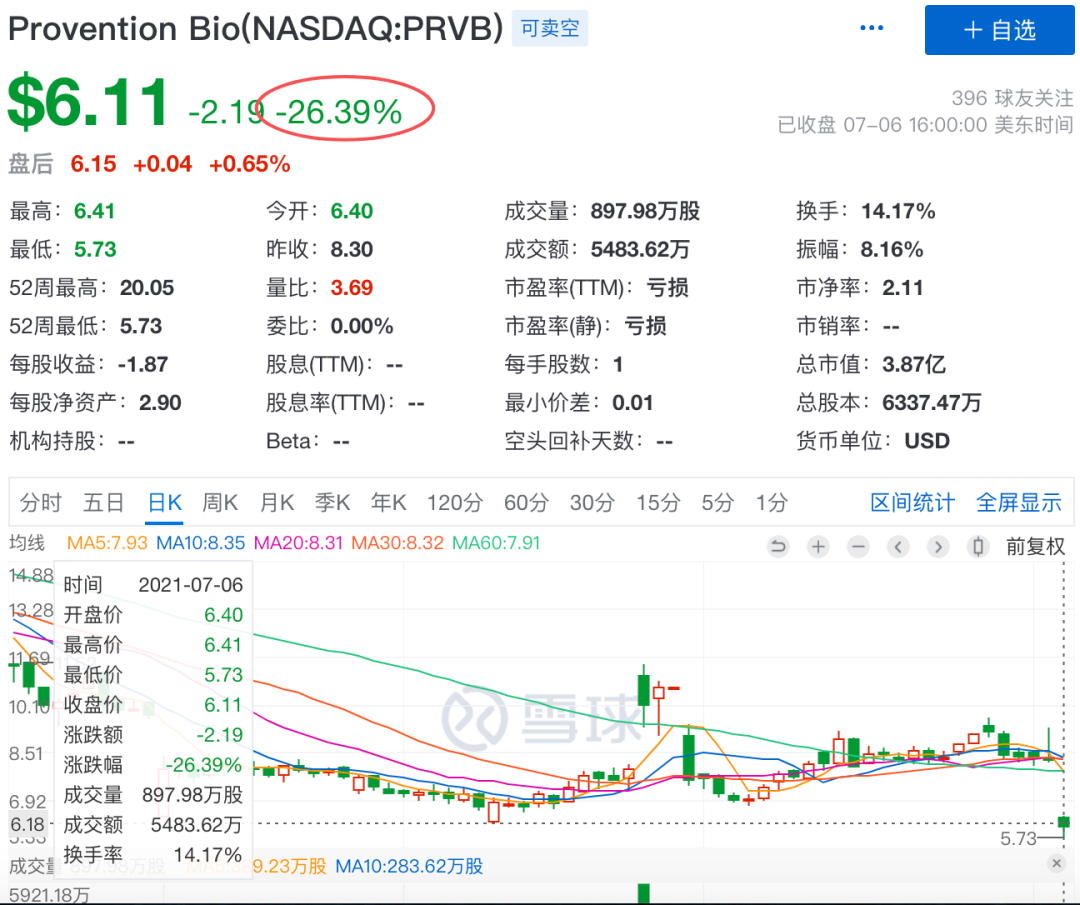Switch to the 120分 interval
Image resolution: width=1080 pixels, height=905 pixels.
tap(455, 503)
